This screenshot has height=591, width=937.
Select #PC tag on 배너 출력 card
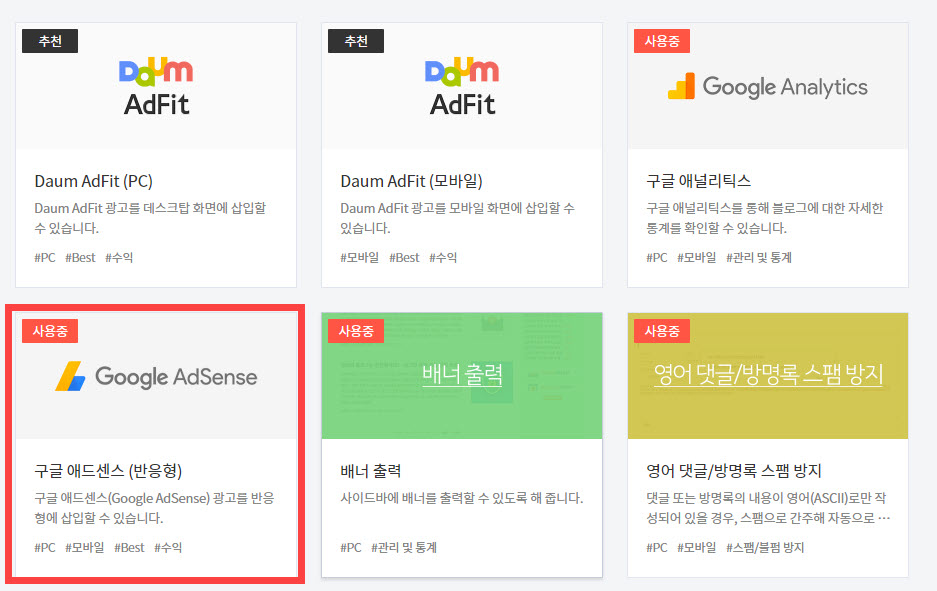[351, 547]
